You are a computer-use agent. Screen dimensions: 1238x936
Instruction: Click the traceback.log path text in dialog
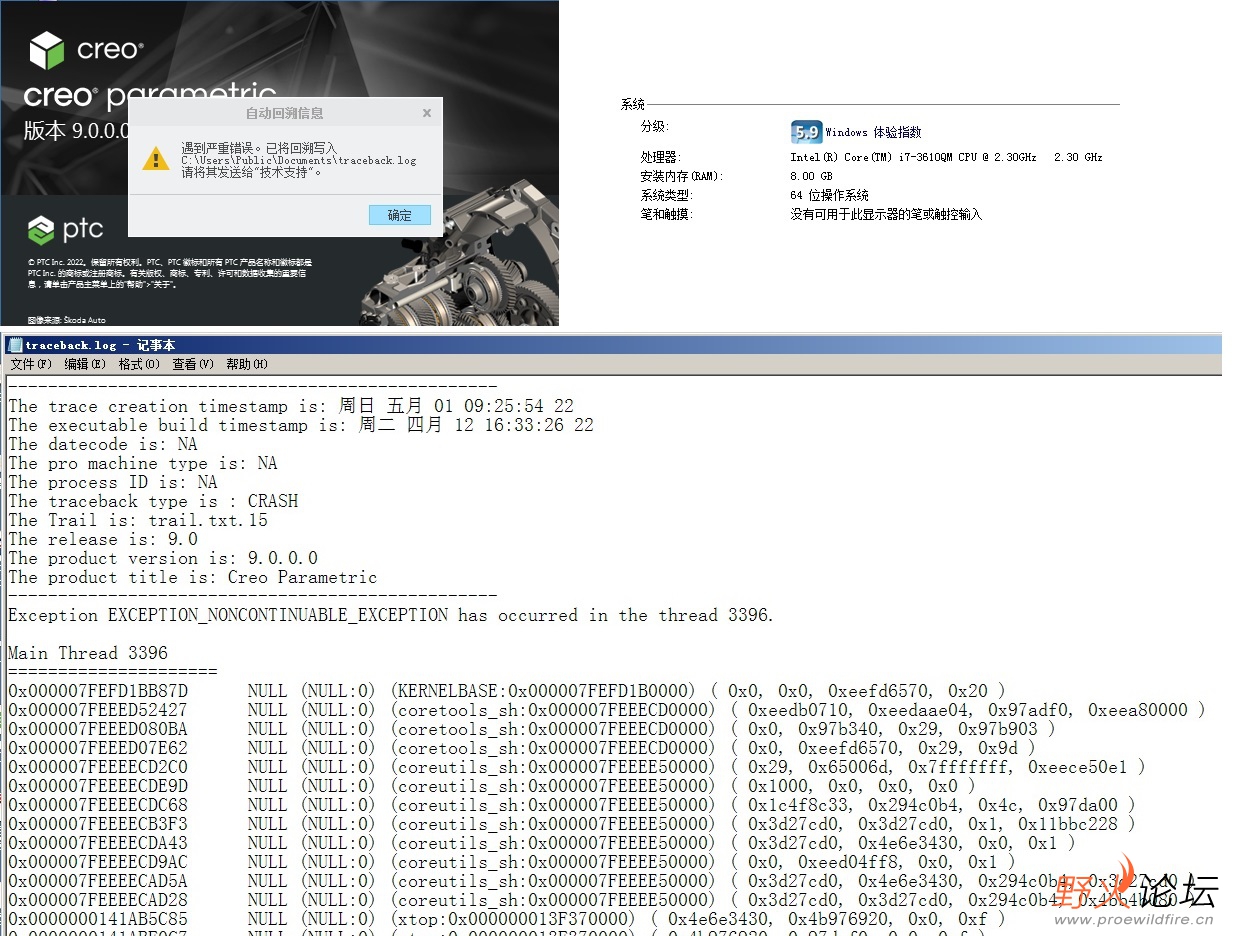click(298, 160)
